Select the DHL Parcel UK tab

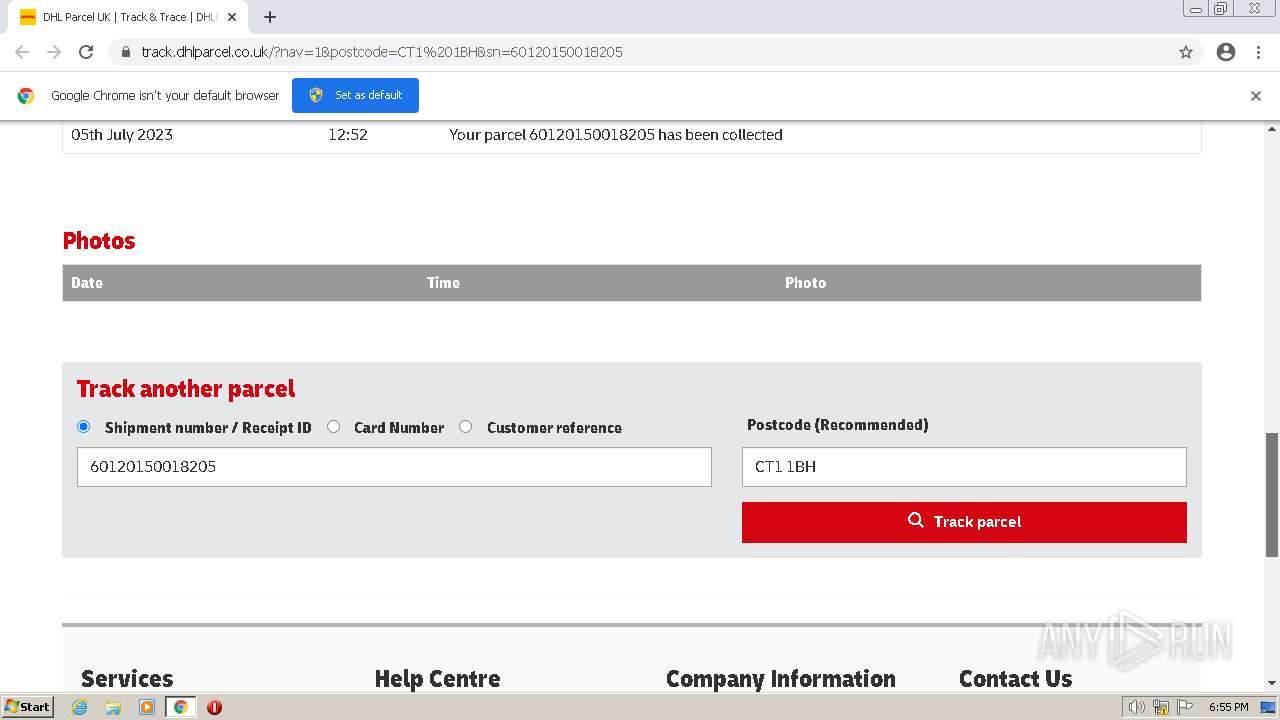[128, 17]
